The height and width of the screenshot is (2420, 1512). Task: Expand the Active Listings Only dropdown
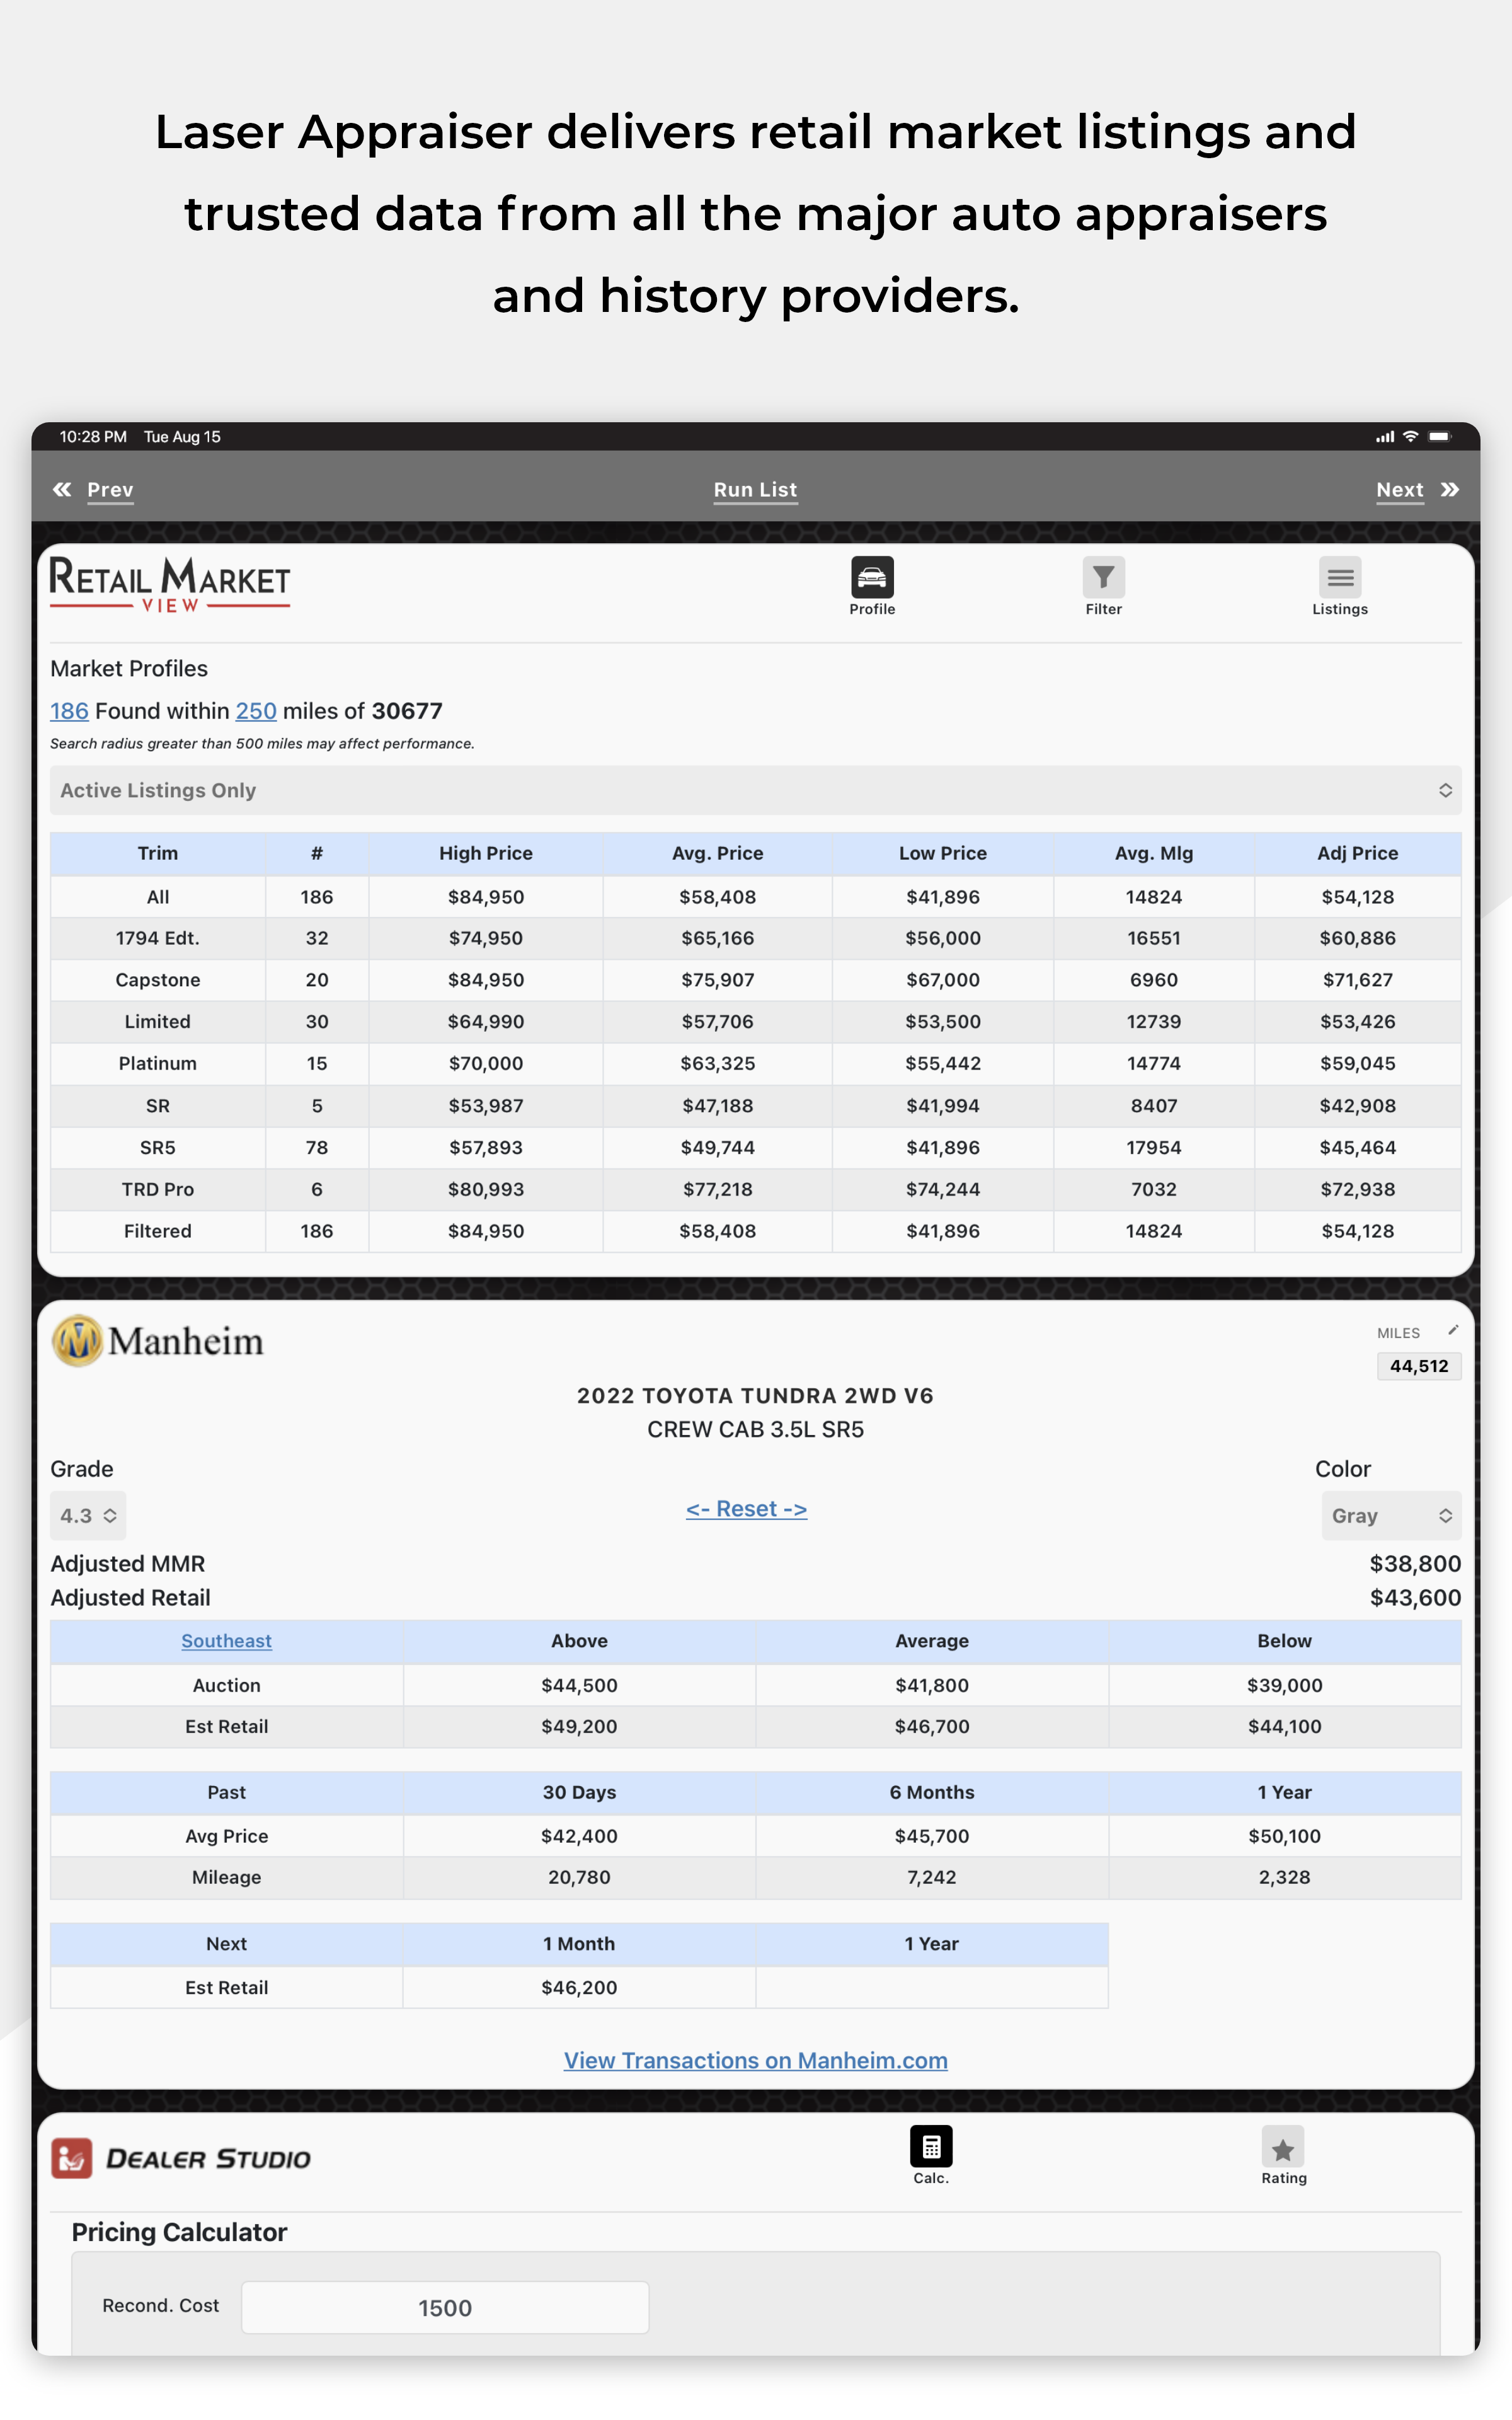coord(755,790)
